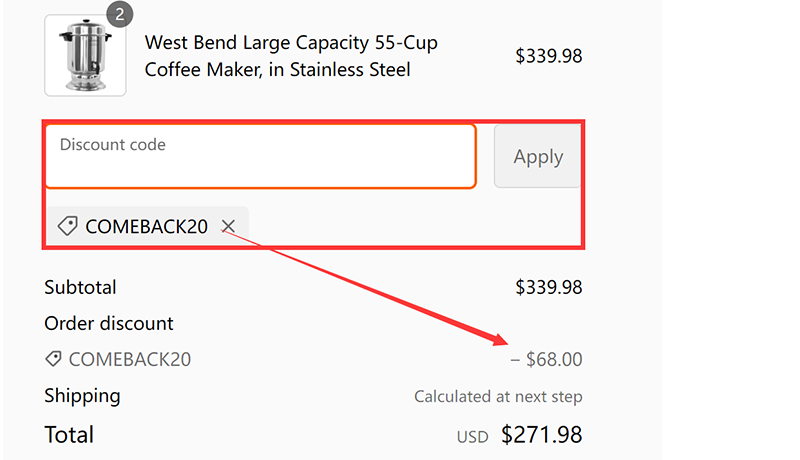This screenshot has width=800, height=460.
Task: Focus the Discount code input field
Action: 259,156
